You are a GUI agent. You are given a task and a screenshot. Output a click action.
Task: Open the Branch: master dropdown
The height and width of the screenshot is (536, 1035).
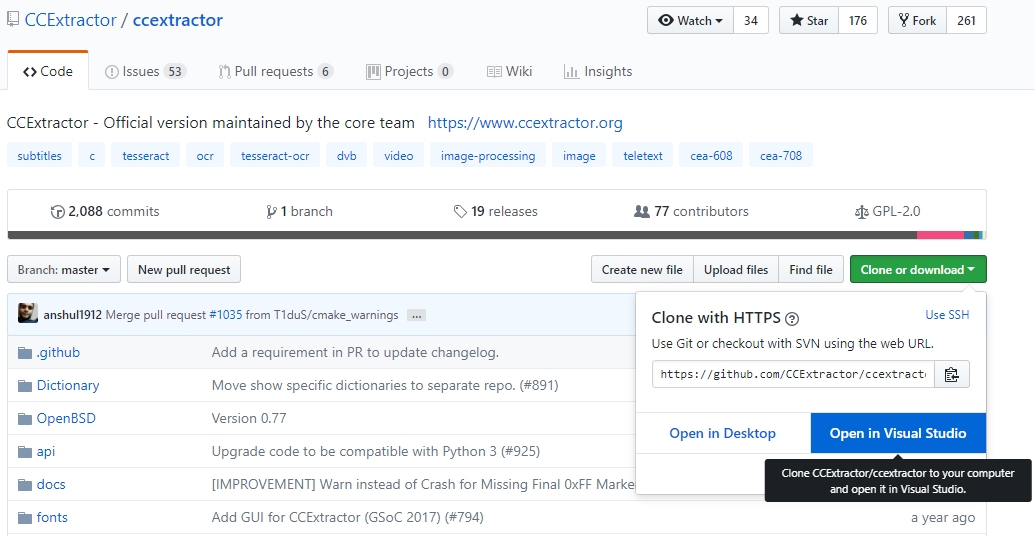pyautogui.click(x=64, y=269)
